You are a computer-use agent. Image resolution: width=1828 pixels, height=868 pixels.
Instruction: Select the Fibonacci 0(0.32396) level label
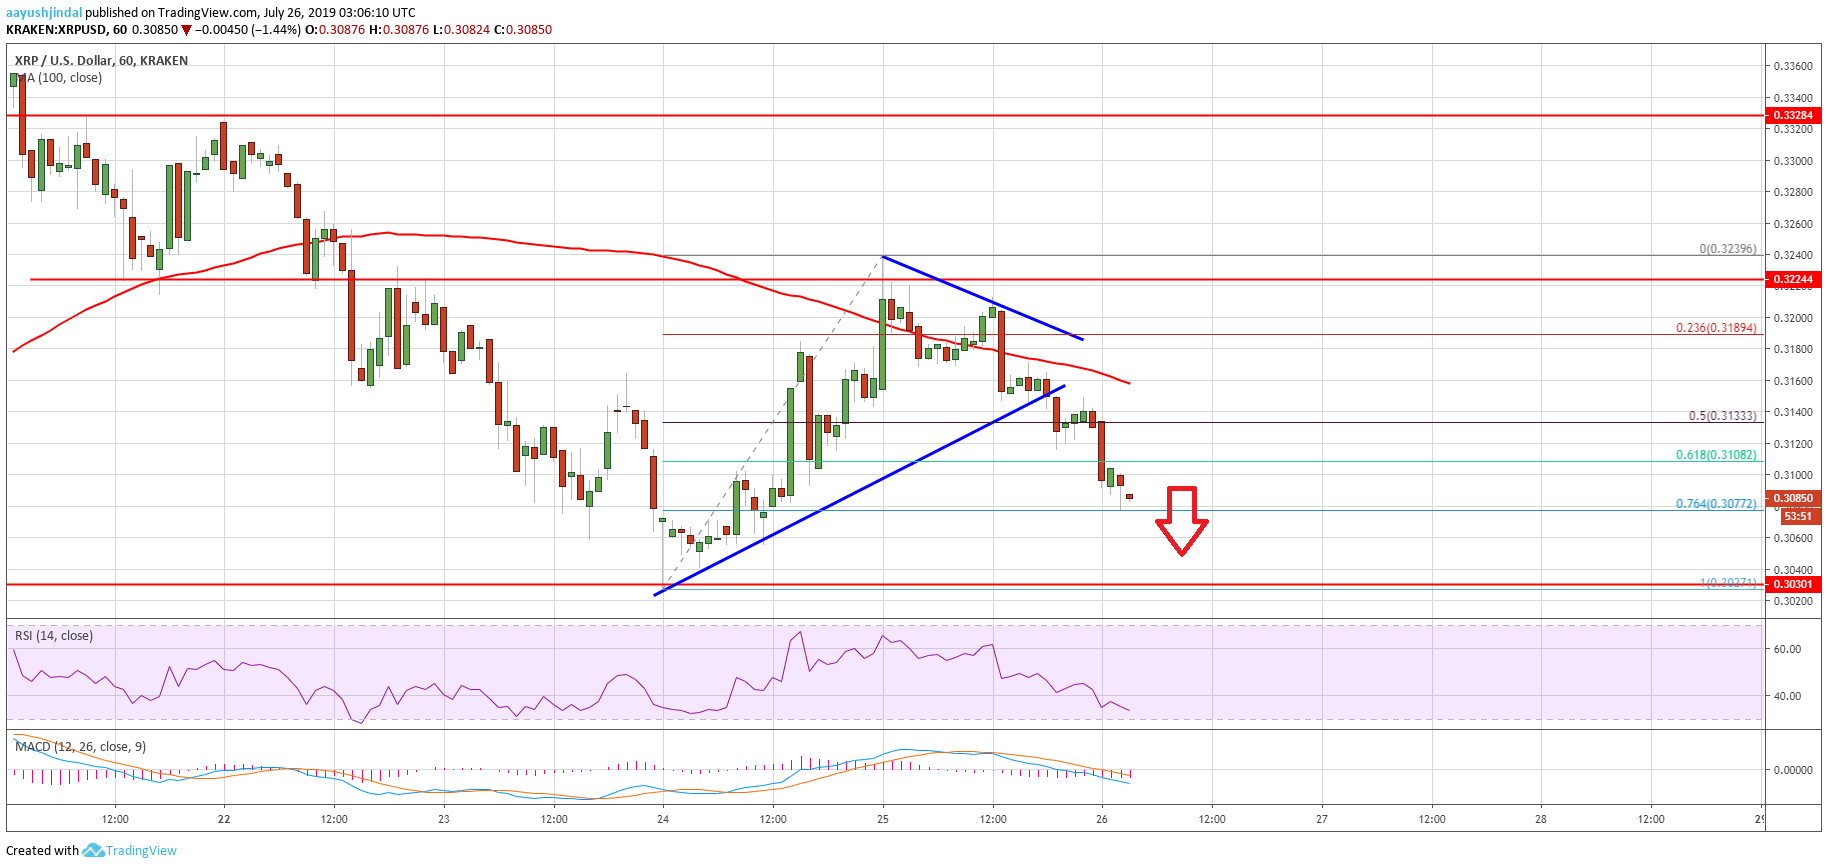click(1727, 249)
